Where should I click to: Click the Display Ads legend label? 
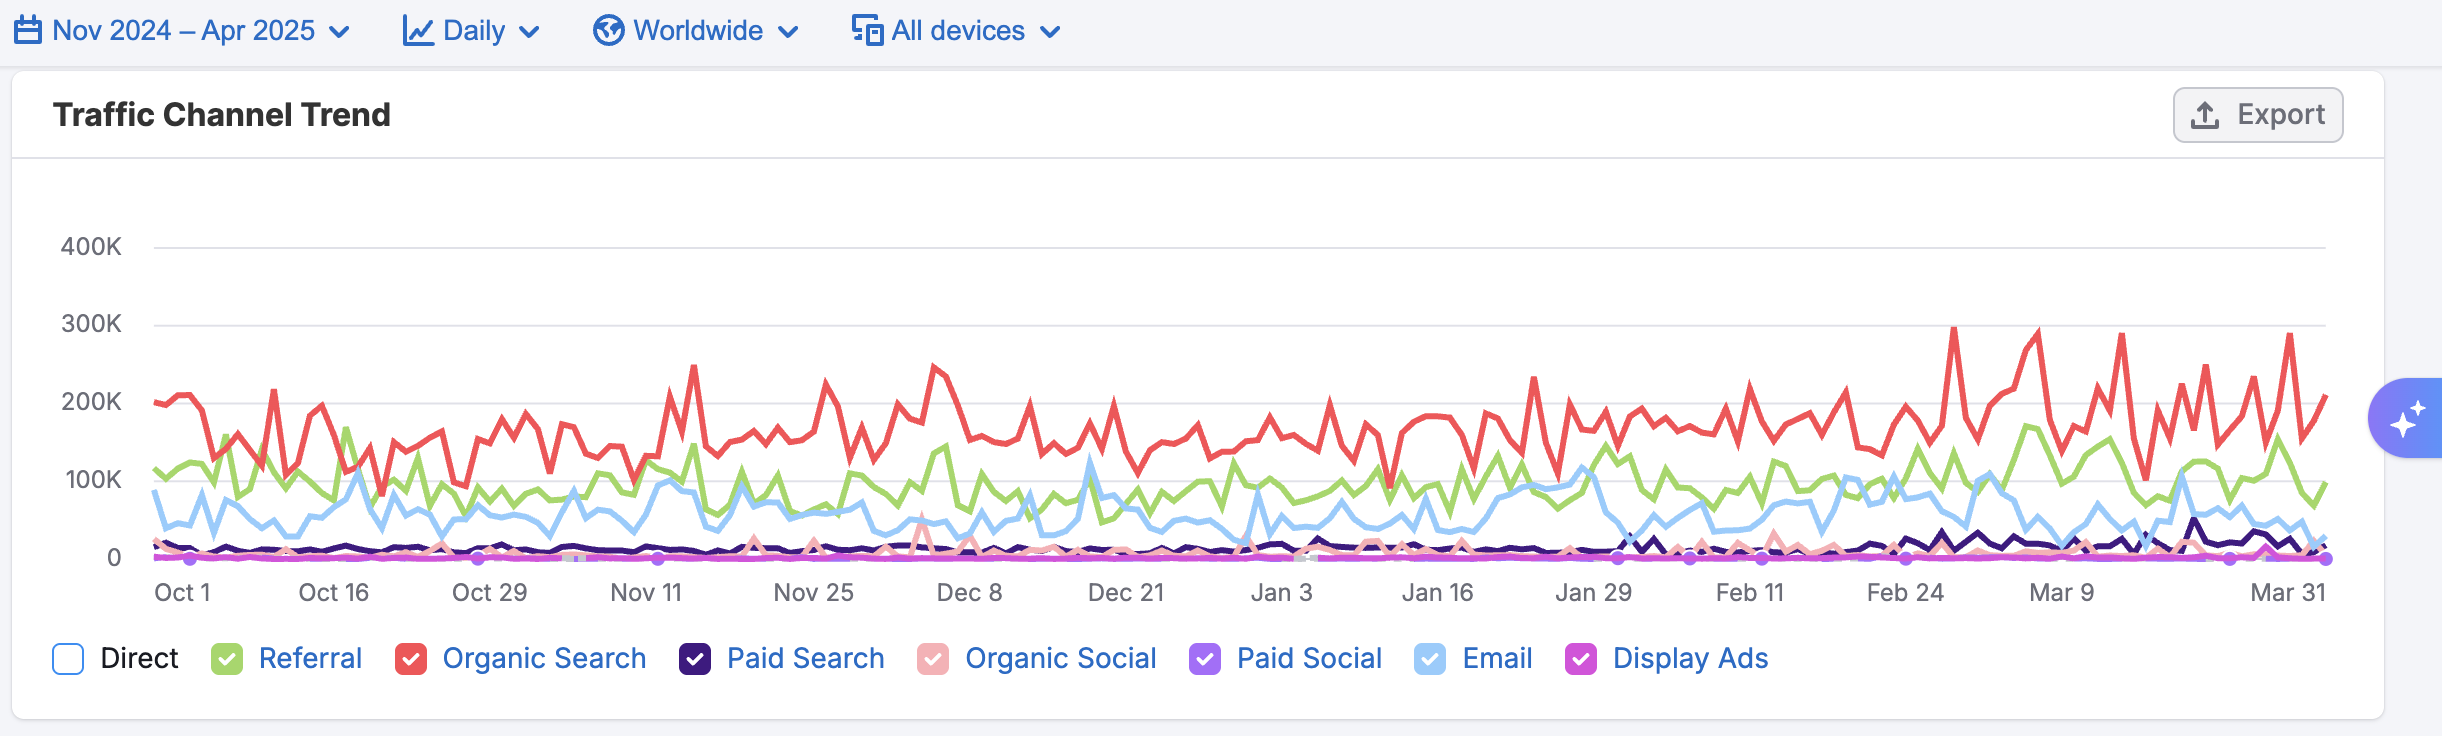(1690, 658)
